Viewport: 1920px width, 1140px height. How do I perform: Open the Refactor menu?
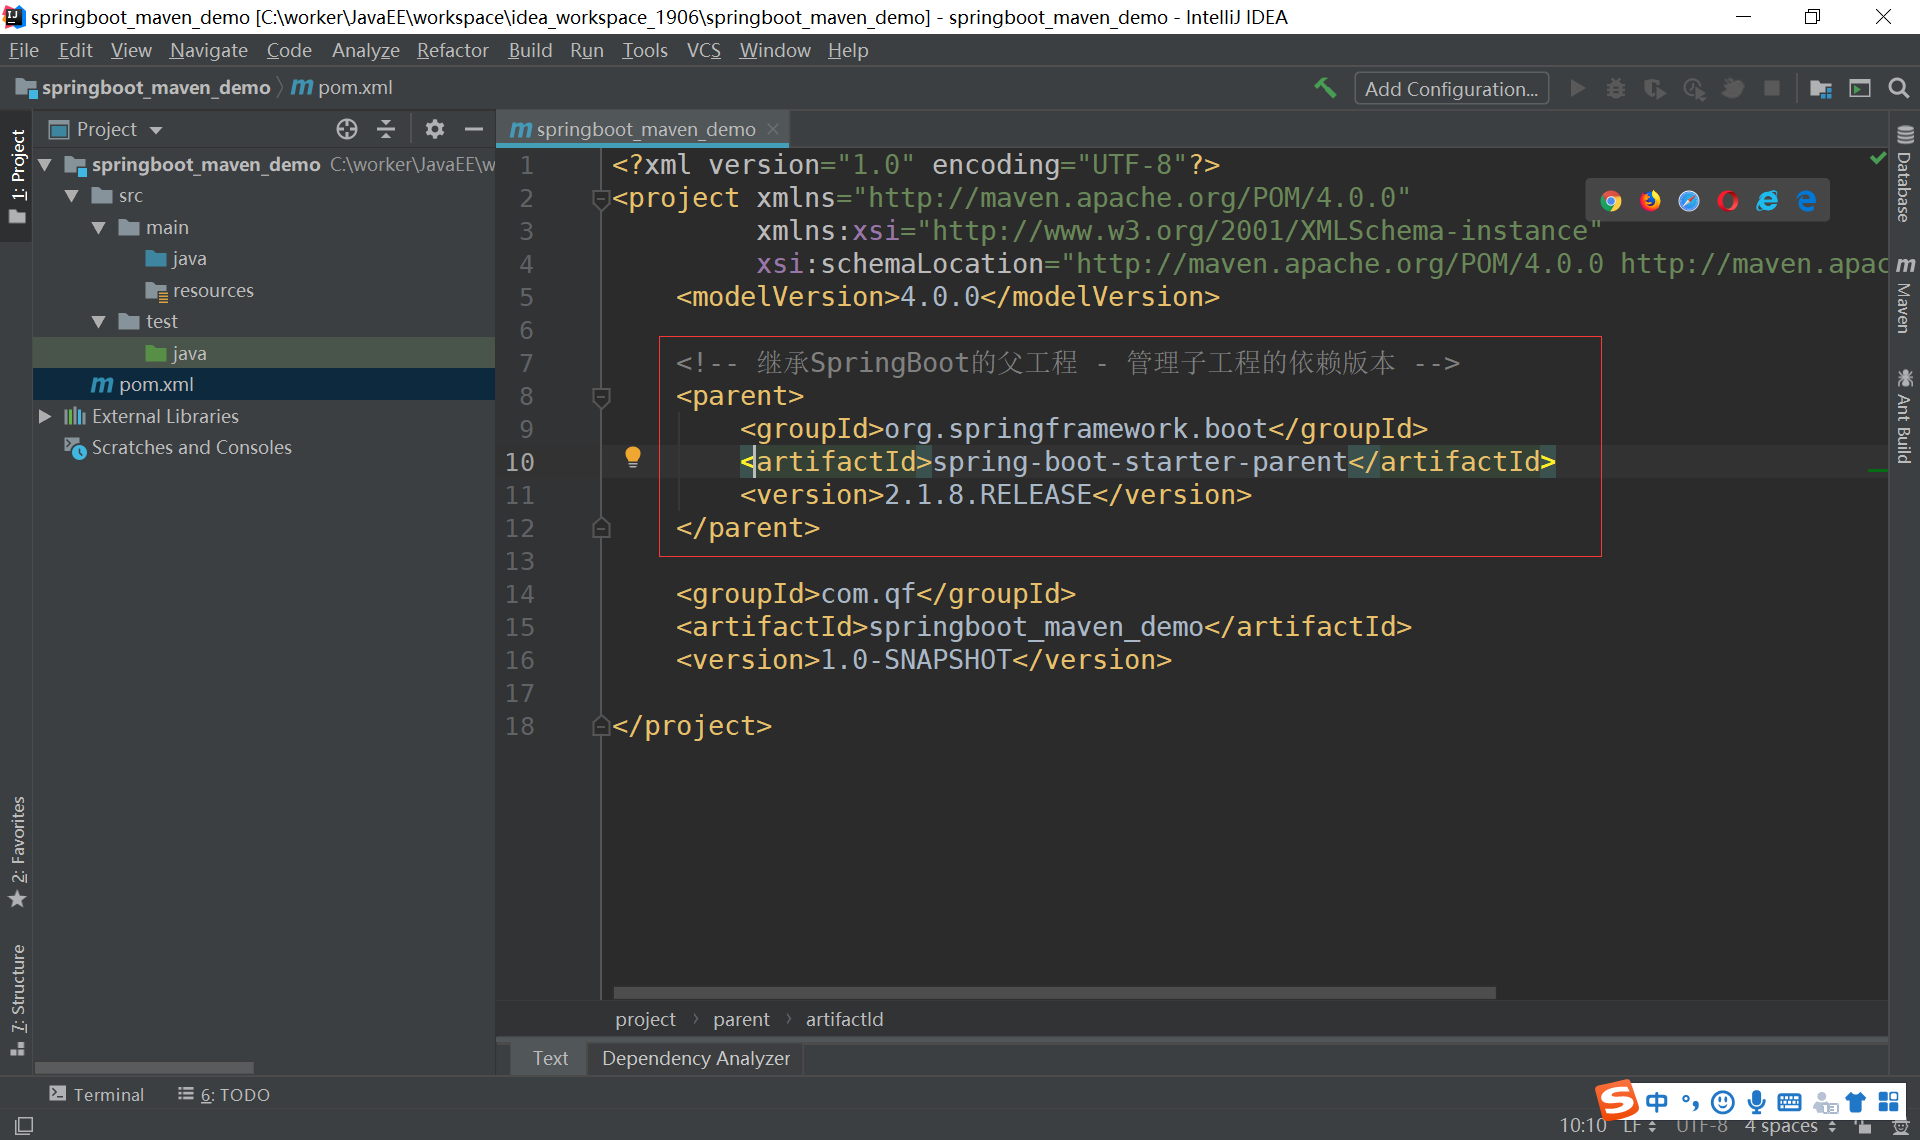(452, 50)
